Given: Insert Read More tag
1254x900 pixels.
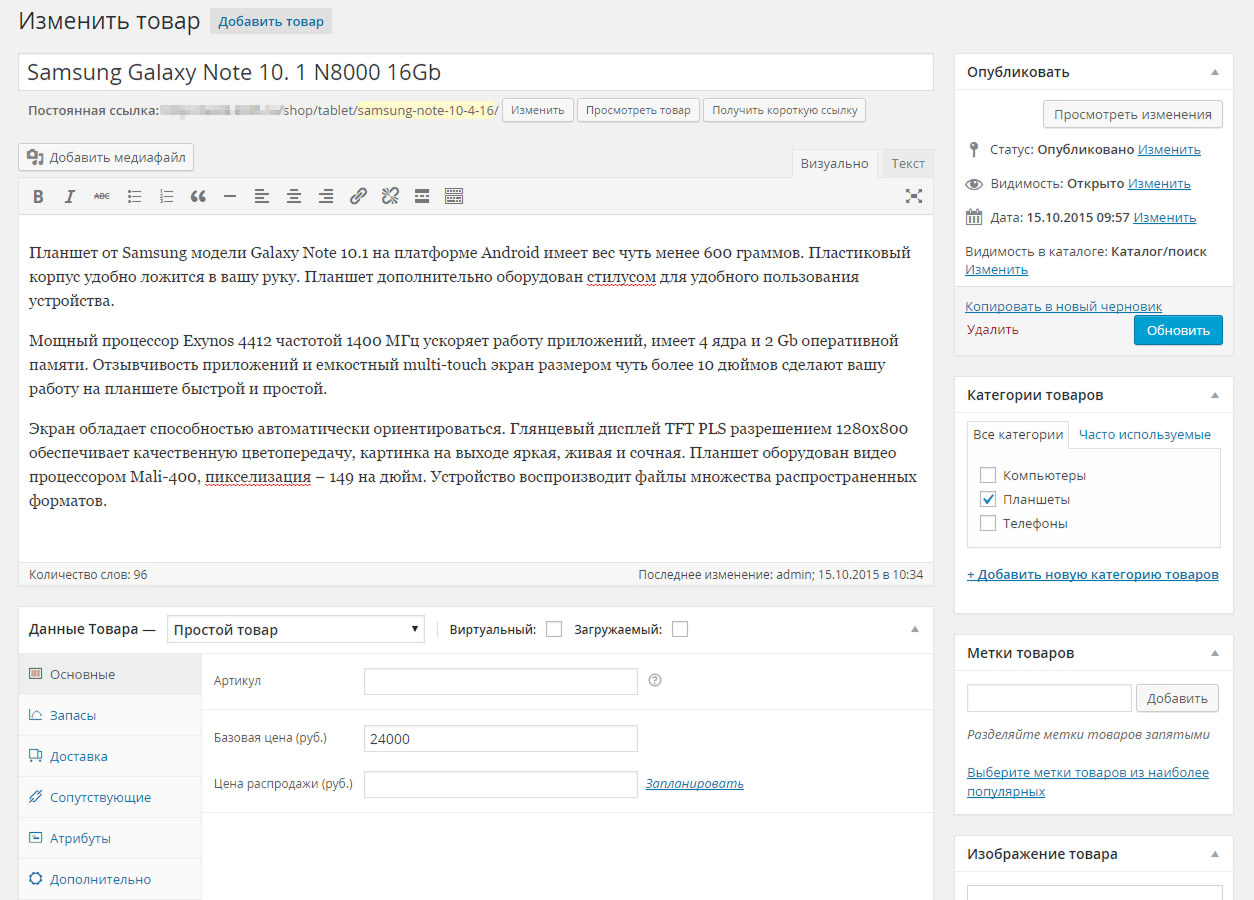Looking at the screenshot, I should pyautogui.click(x=422, y=196).
